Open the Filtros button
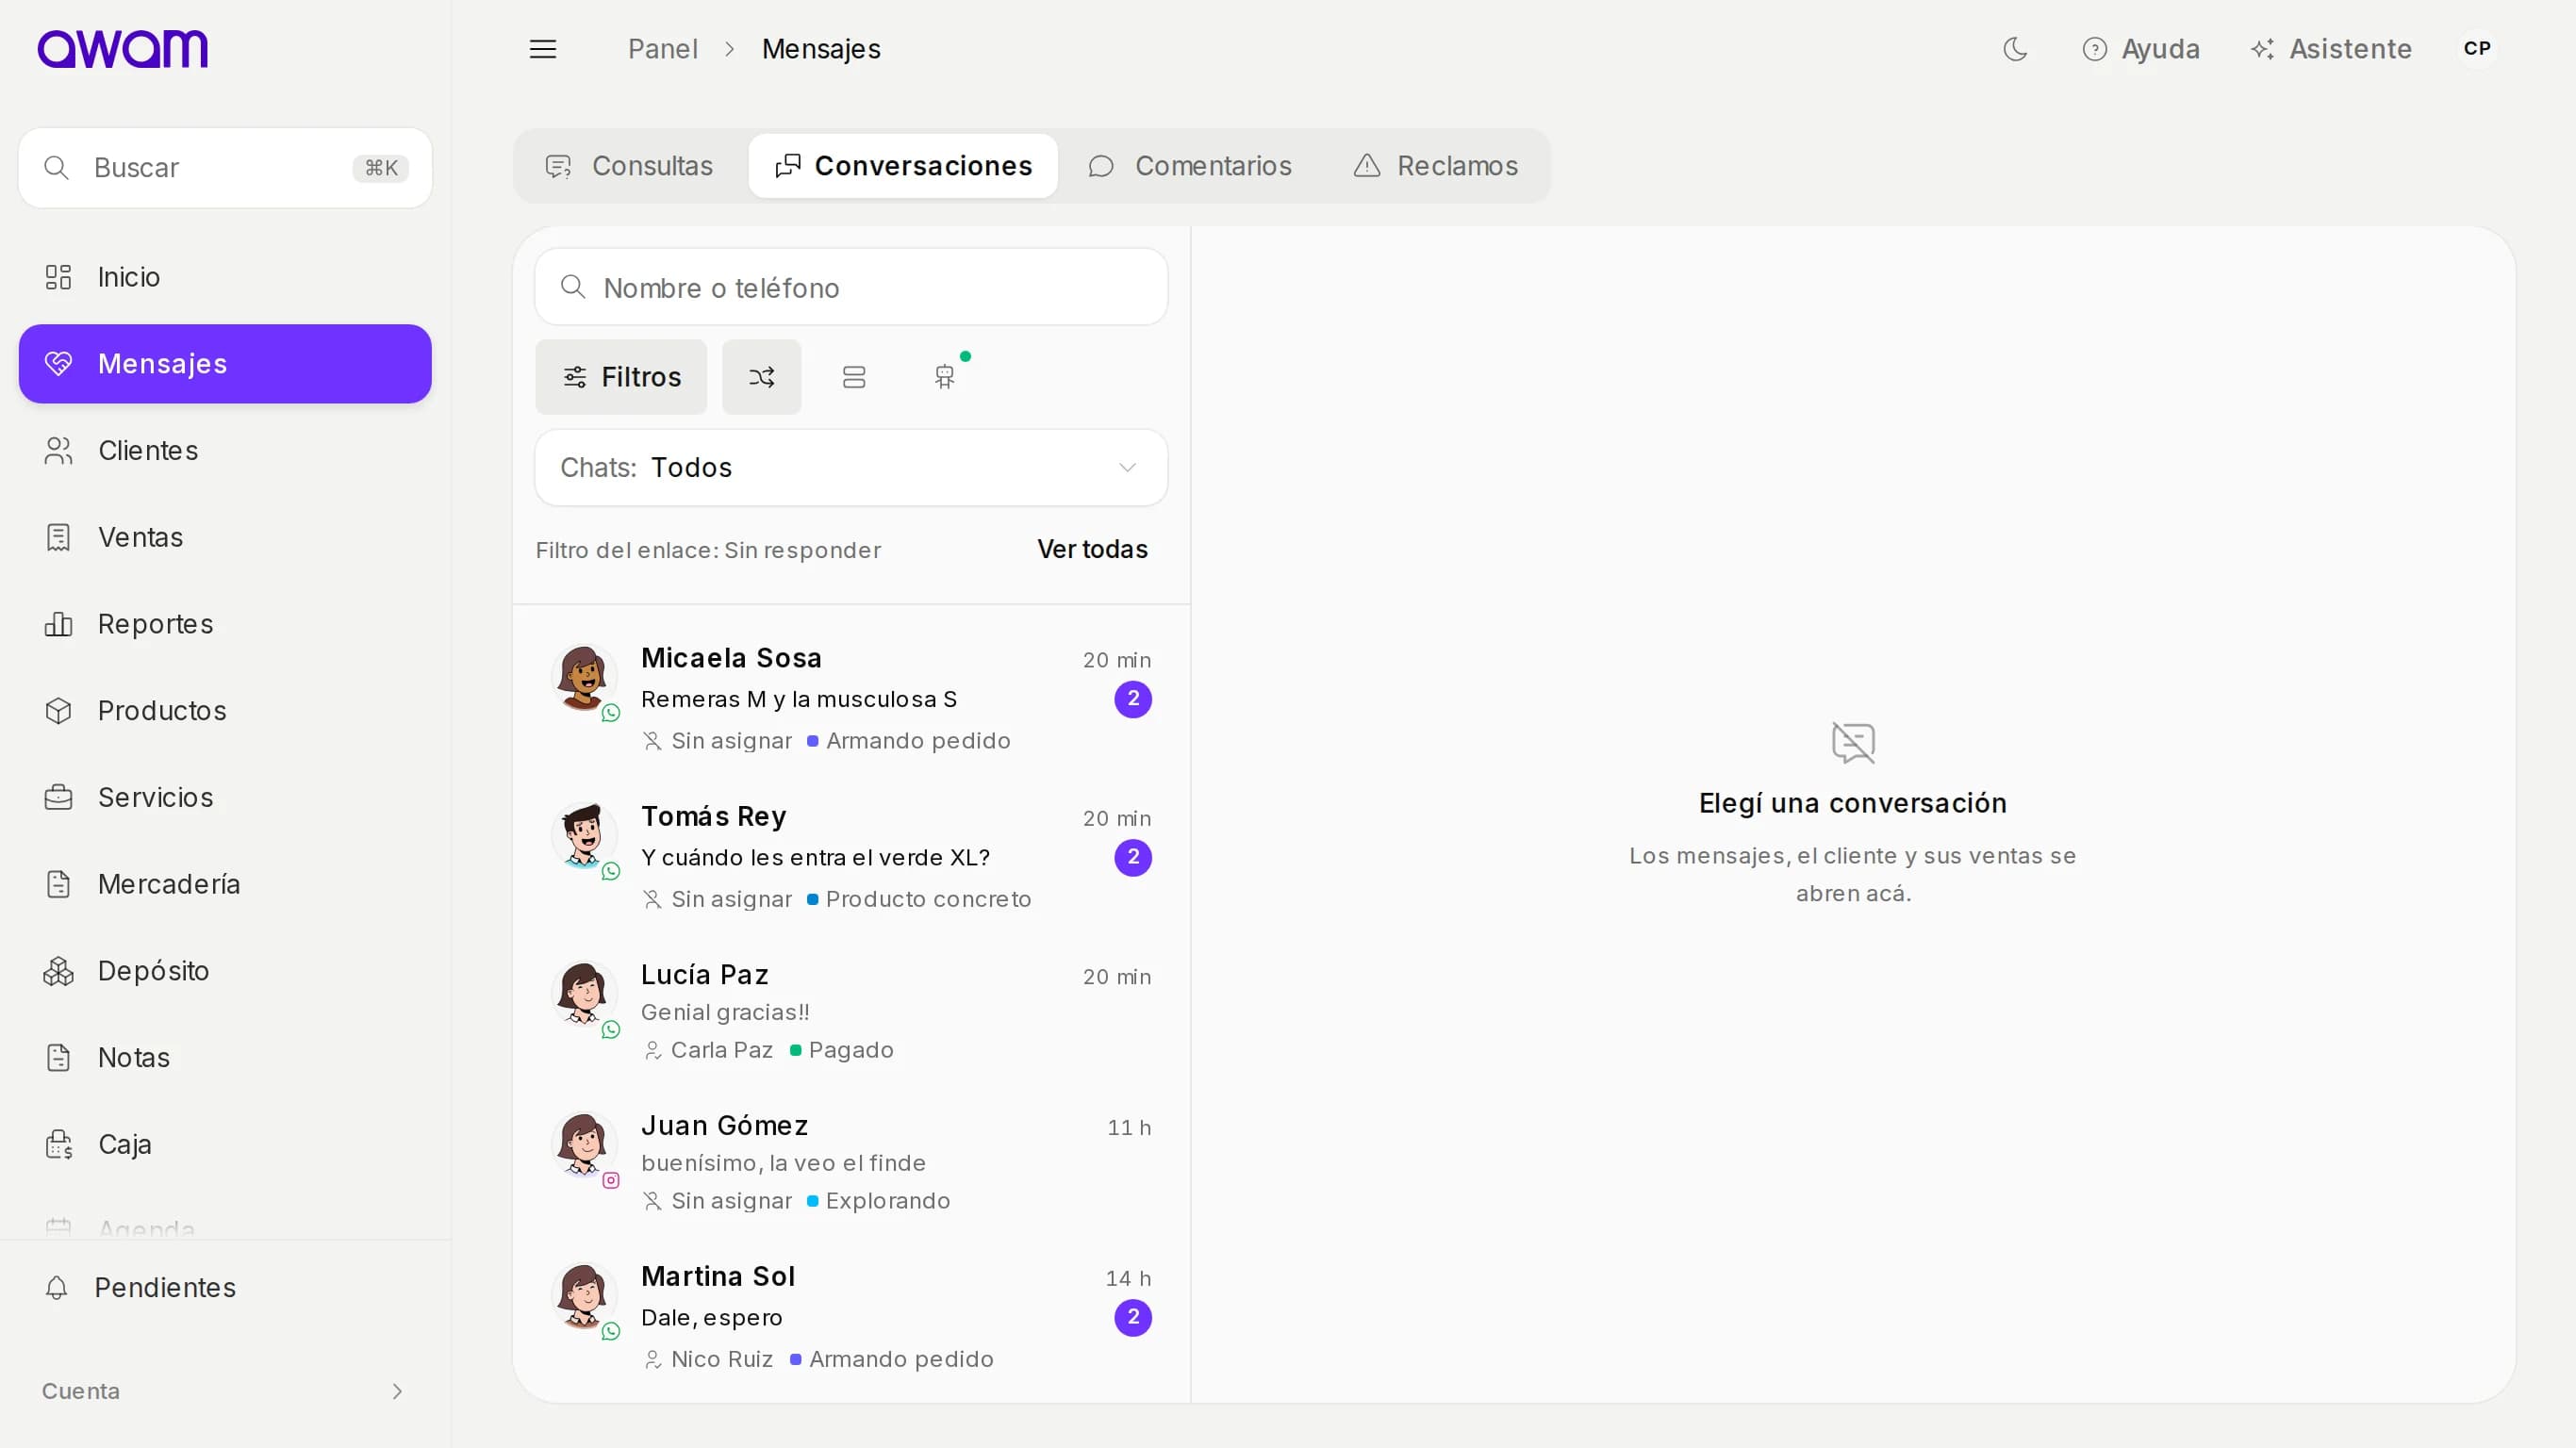Image resolution: width=2576 pixels, height=1448 pixels. click(621, 377)
